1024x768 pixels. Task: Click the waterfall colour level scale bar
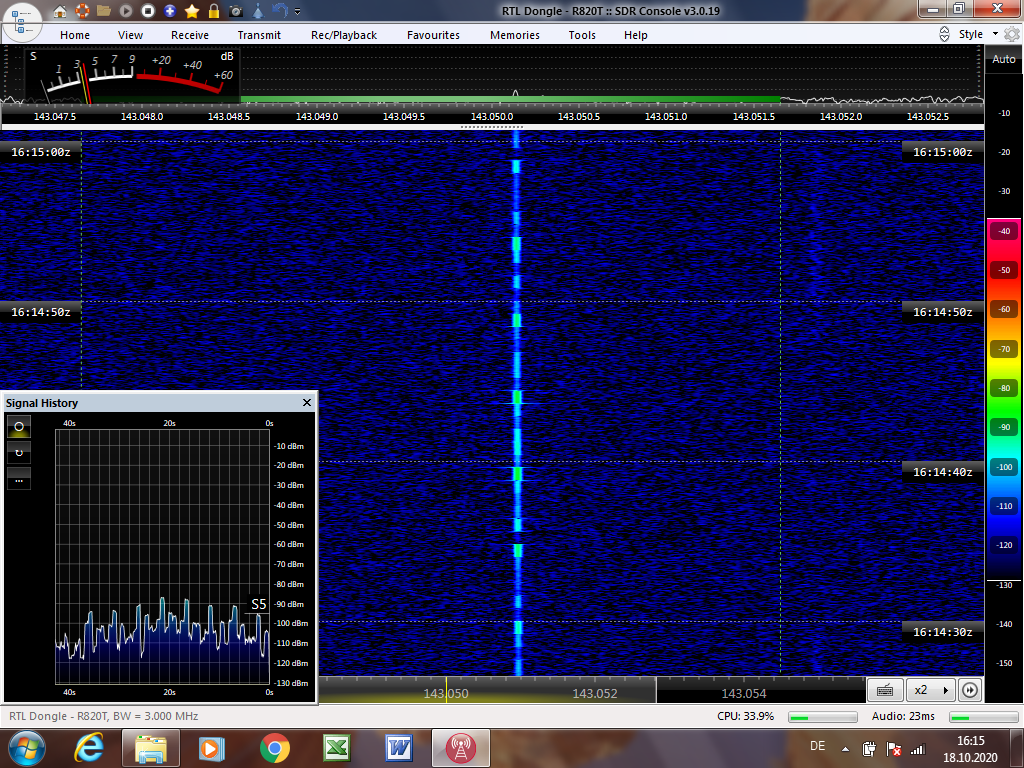click(x=1004, y=398)
